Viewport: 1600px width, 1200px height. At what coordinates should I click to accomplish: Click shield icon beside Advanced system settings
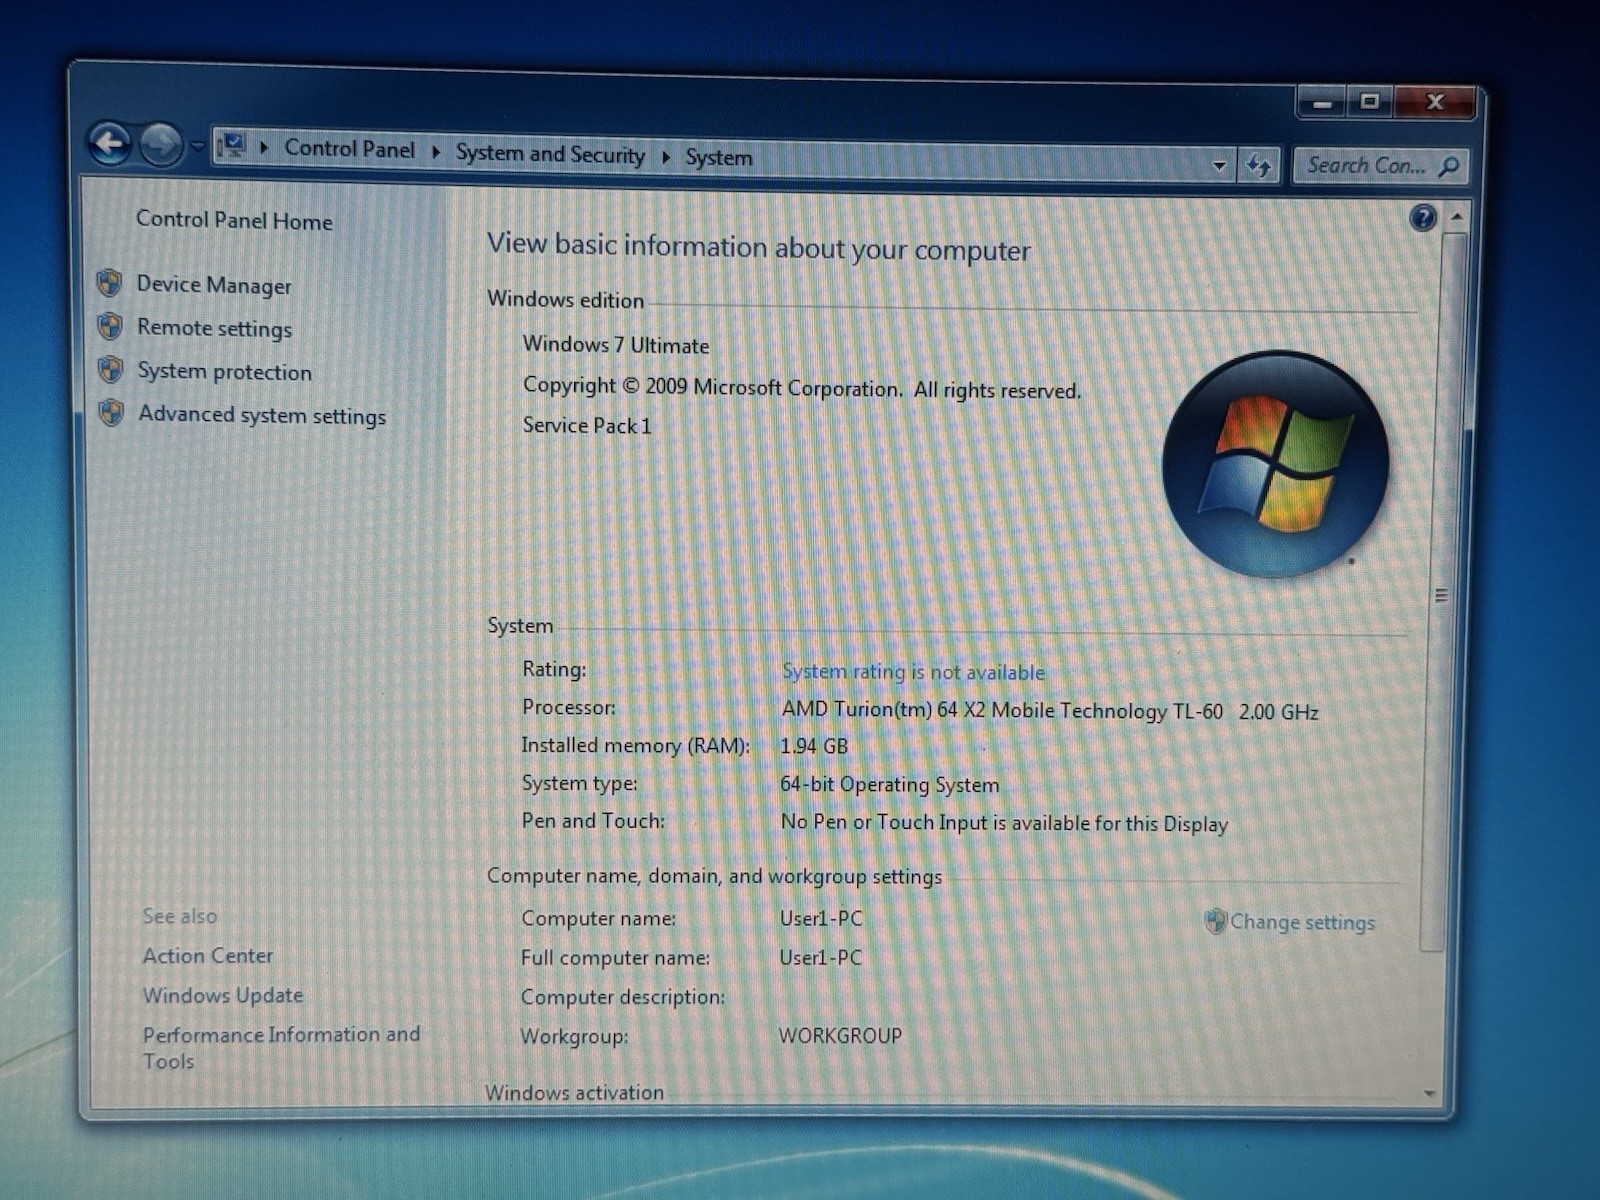point(112,412)
